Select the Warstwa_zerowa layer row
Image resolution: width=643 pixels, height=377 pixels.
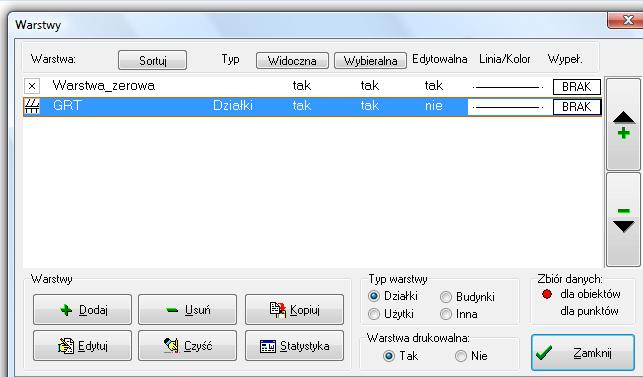[312, 86]
